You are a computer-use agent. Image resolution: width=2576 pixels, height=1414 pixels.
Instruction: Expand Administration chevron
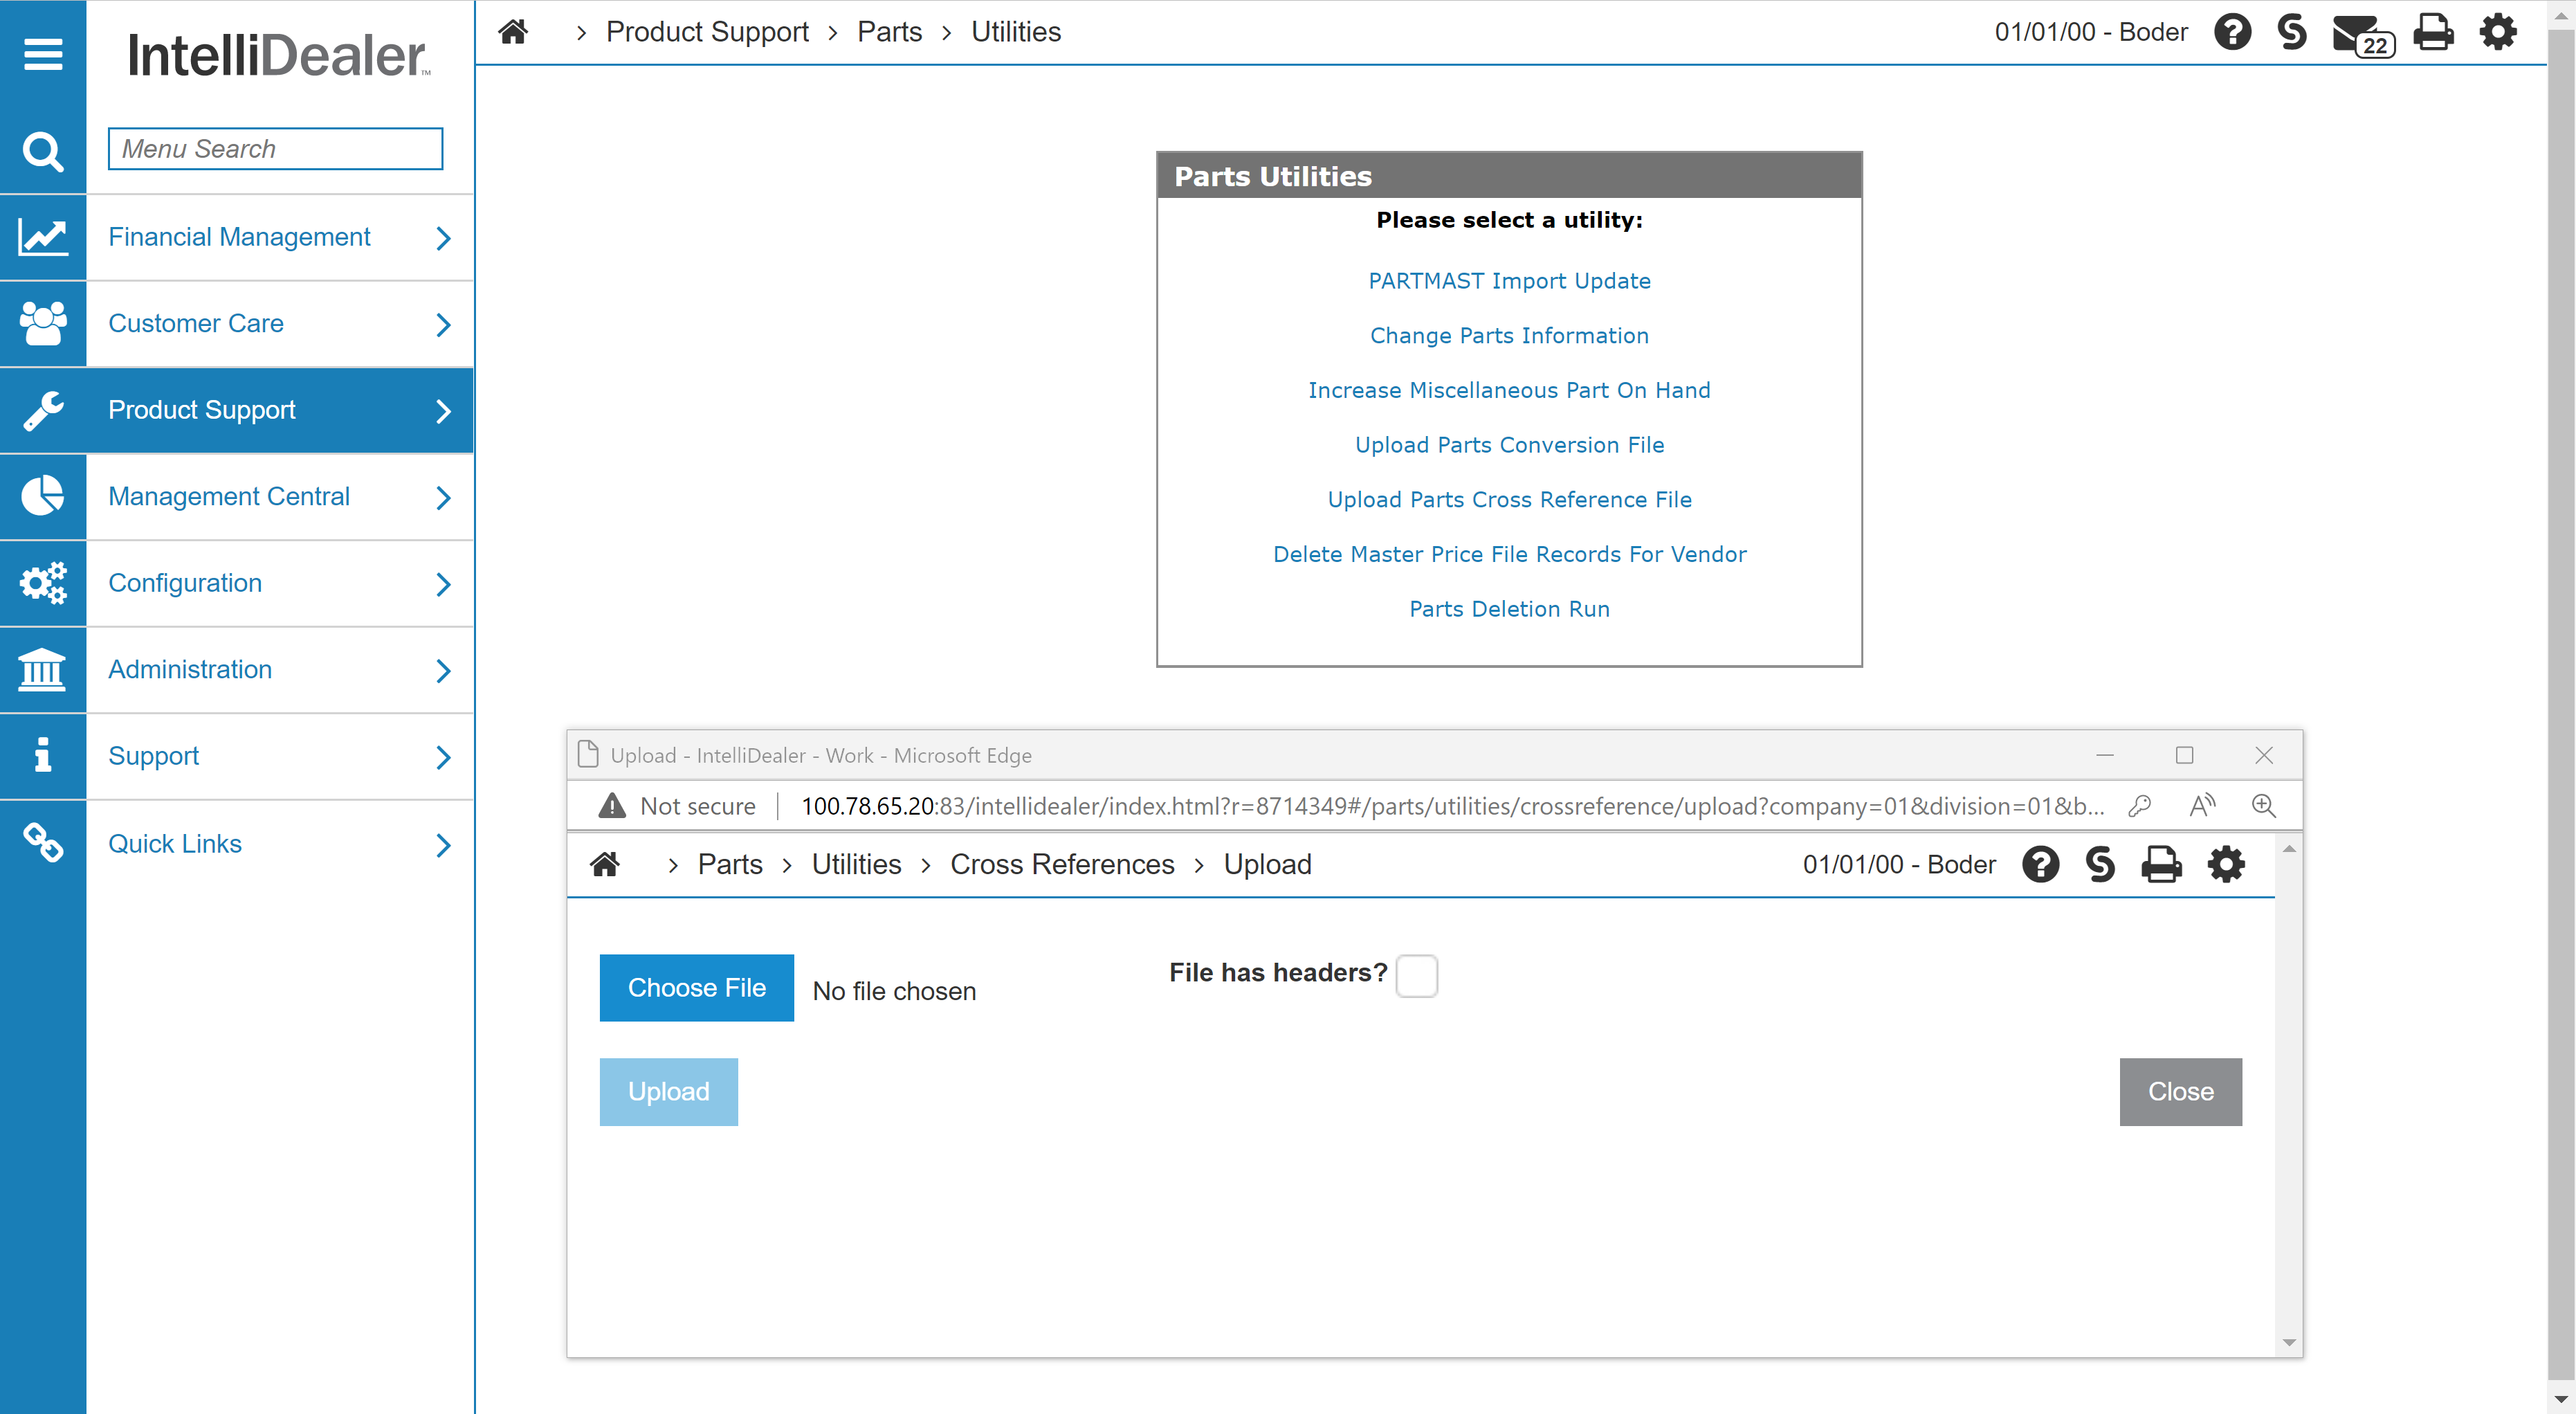click(444, 671)
